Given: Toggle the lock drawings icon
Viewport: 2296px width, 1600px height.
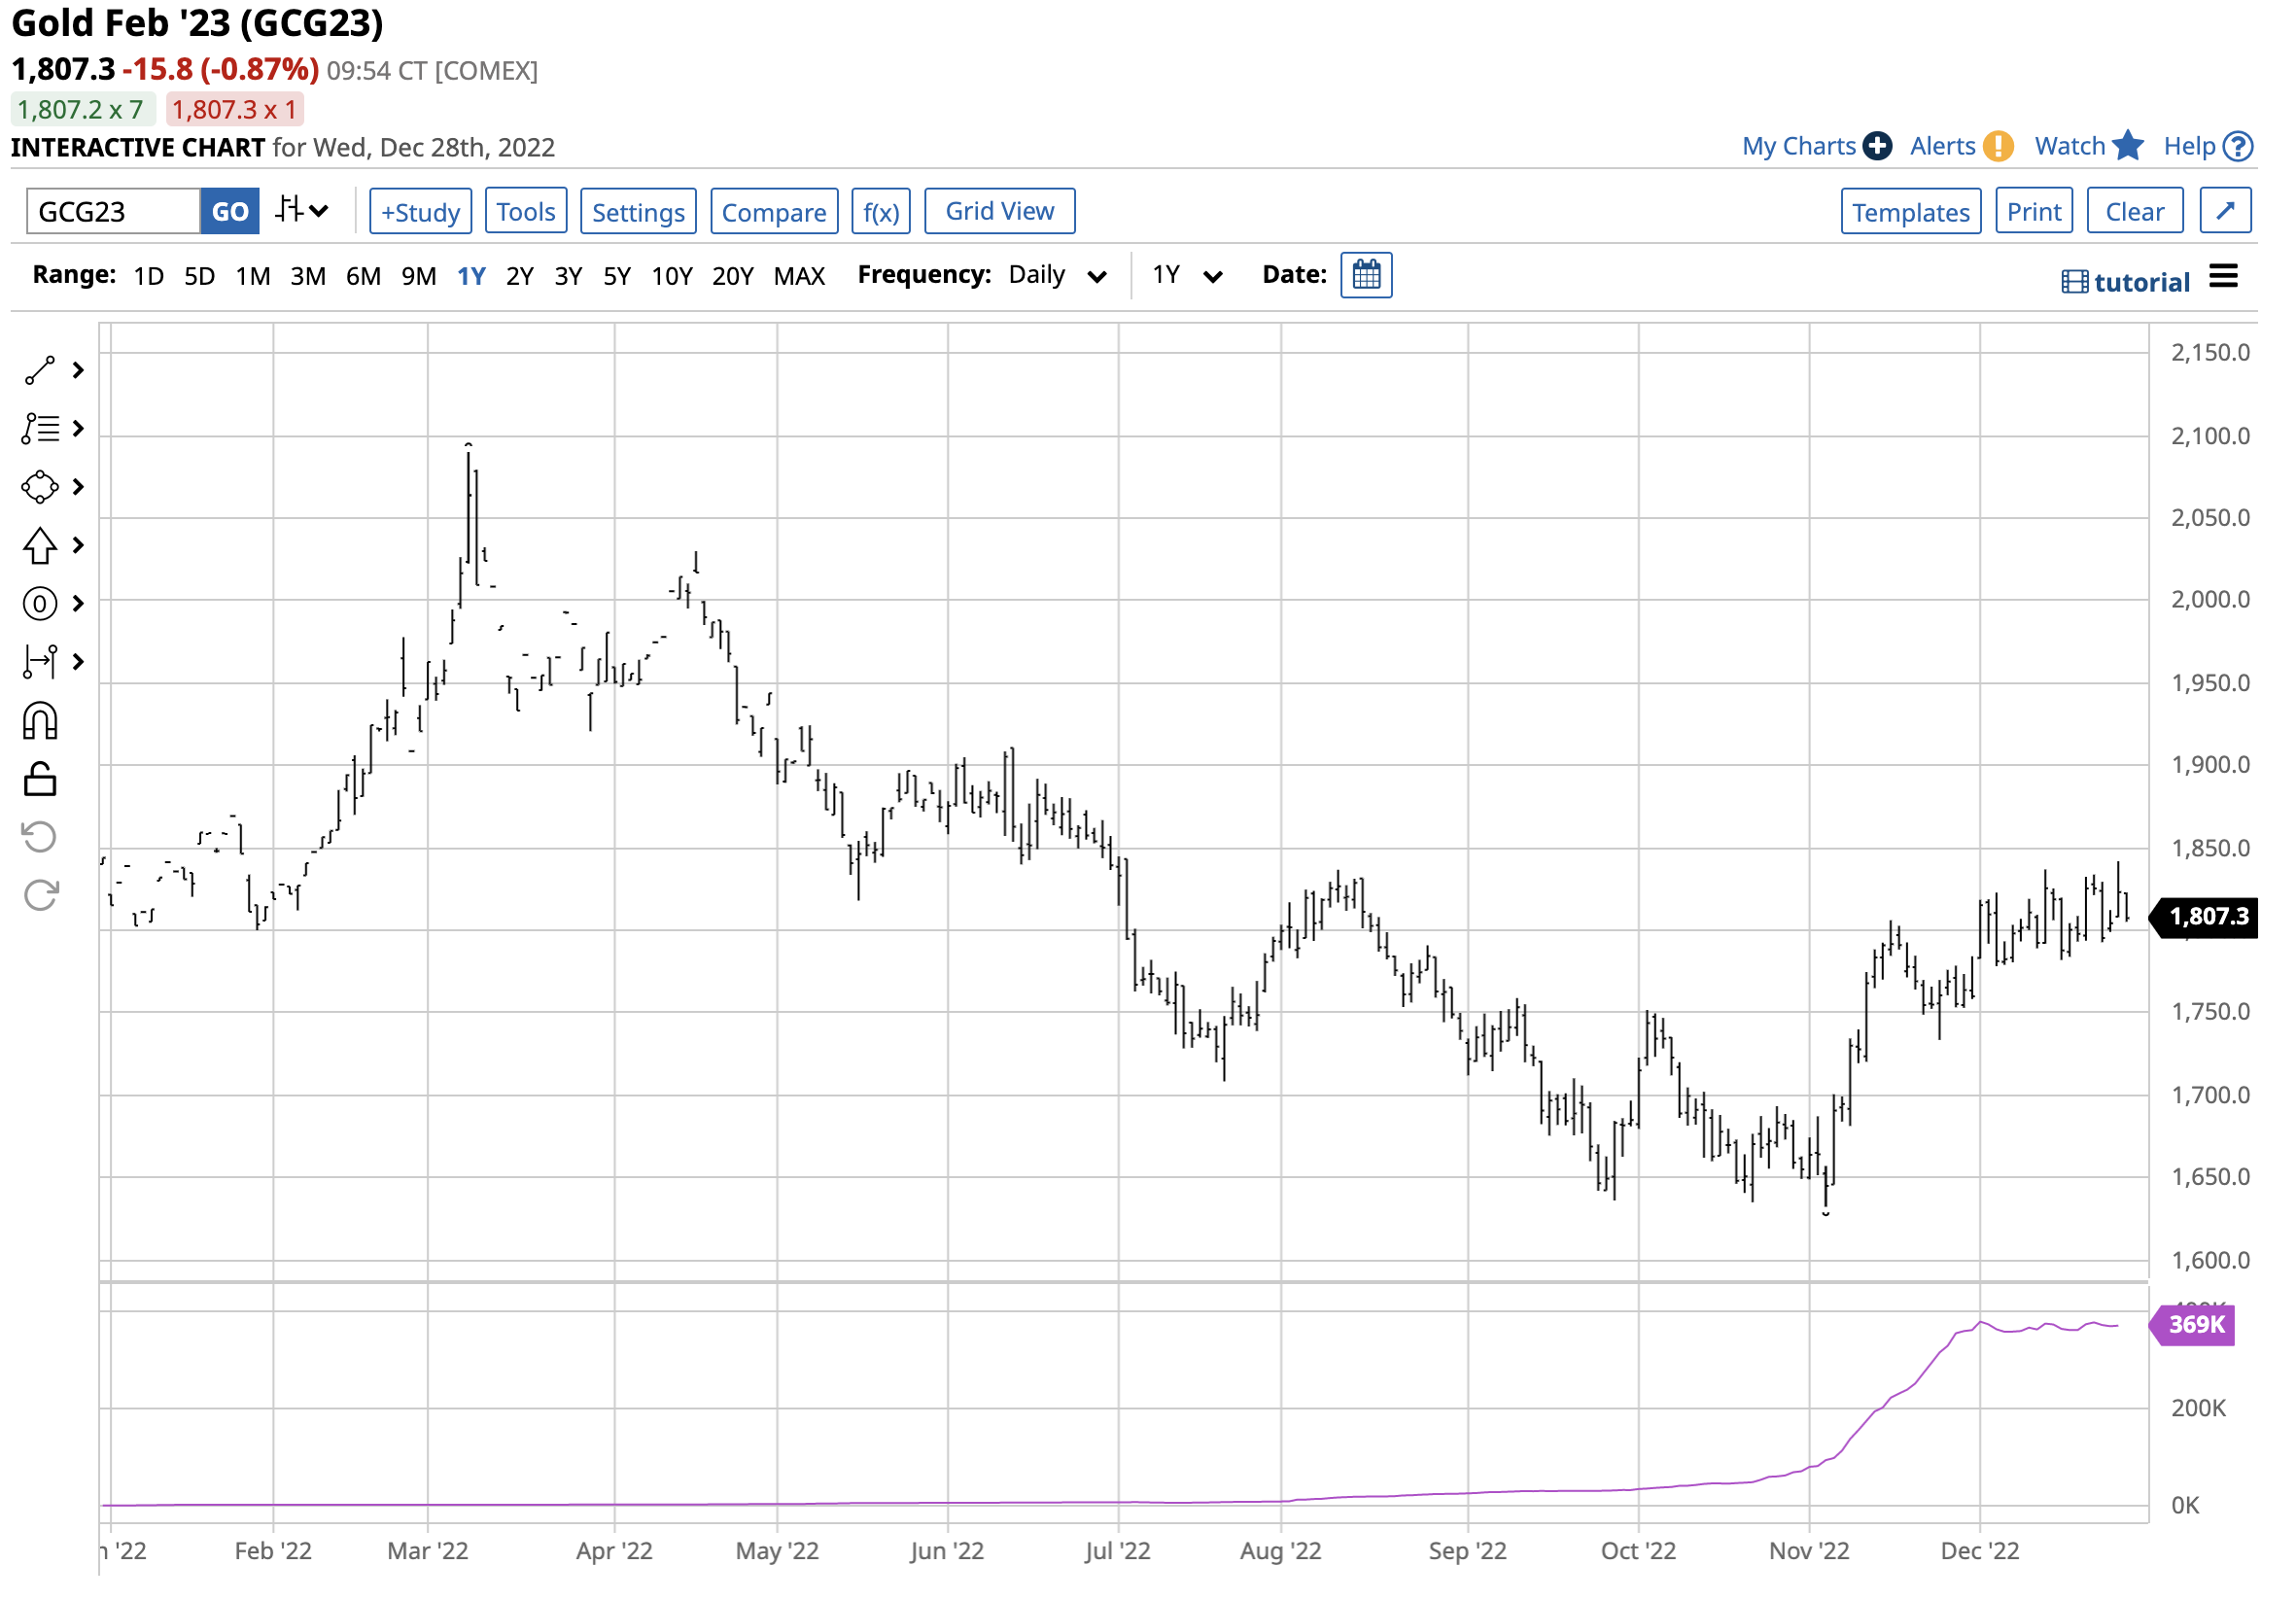Looking at the screenshot, I should click(40, 780).
